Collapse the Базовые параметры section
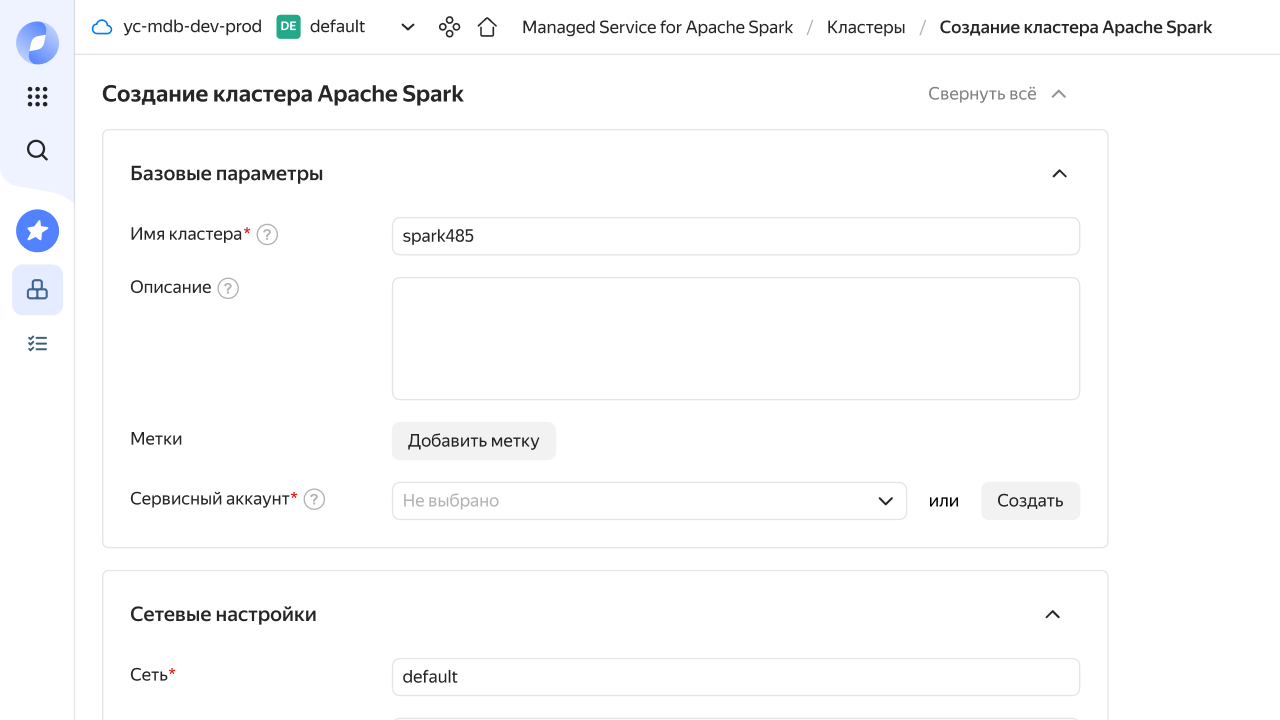Screen dimensions: 1280x720 [x=1060, y=174]
